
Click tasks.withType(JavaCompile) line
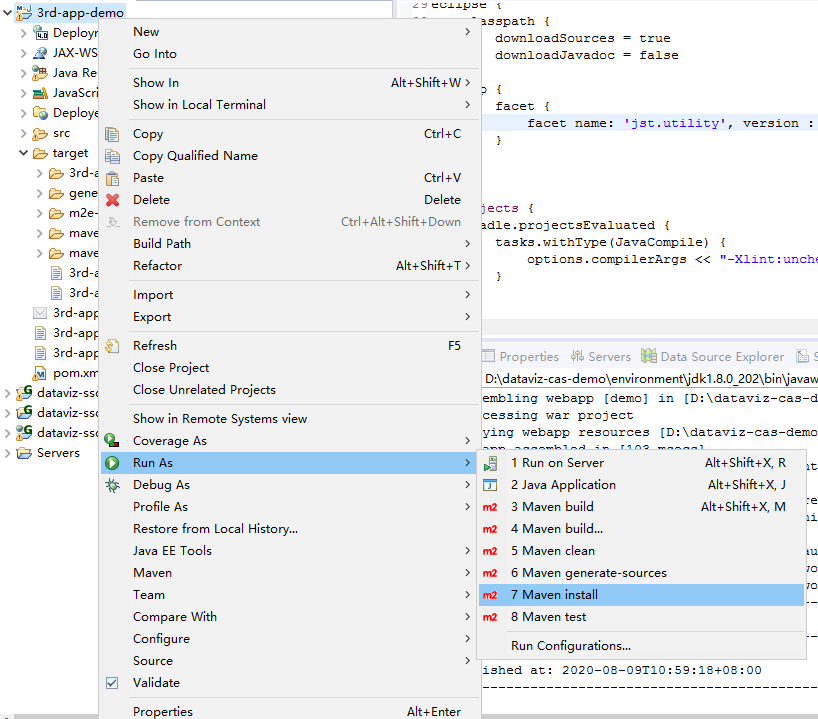click(610, 243)
